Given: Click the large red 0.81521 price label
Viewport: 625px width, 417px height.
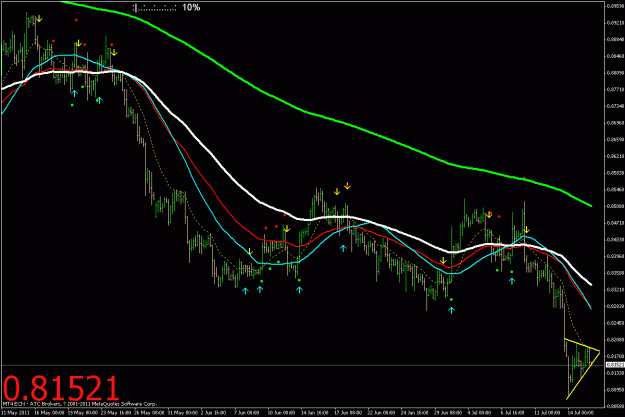Looking at the screenshot, I should click(x=61, y=388).
